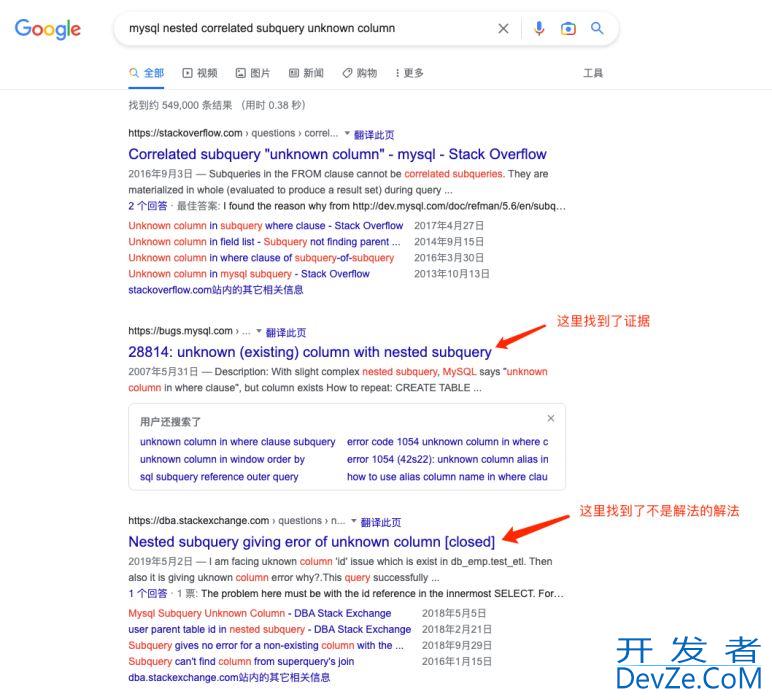Image resolution: width=772 pixels, height=700 pixels.
Task: Click the https://stackoverflow.com breadcrumb URL
Action: coord(185,133)
